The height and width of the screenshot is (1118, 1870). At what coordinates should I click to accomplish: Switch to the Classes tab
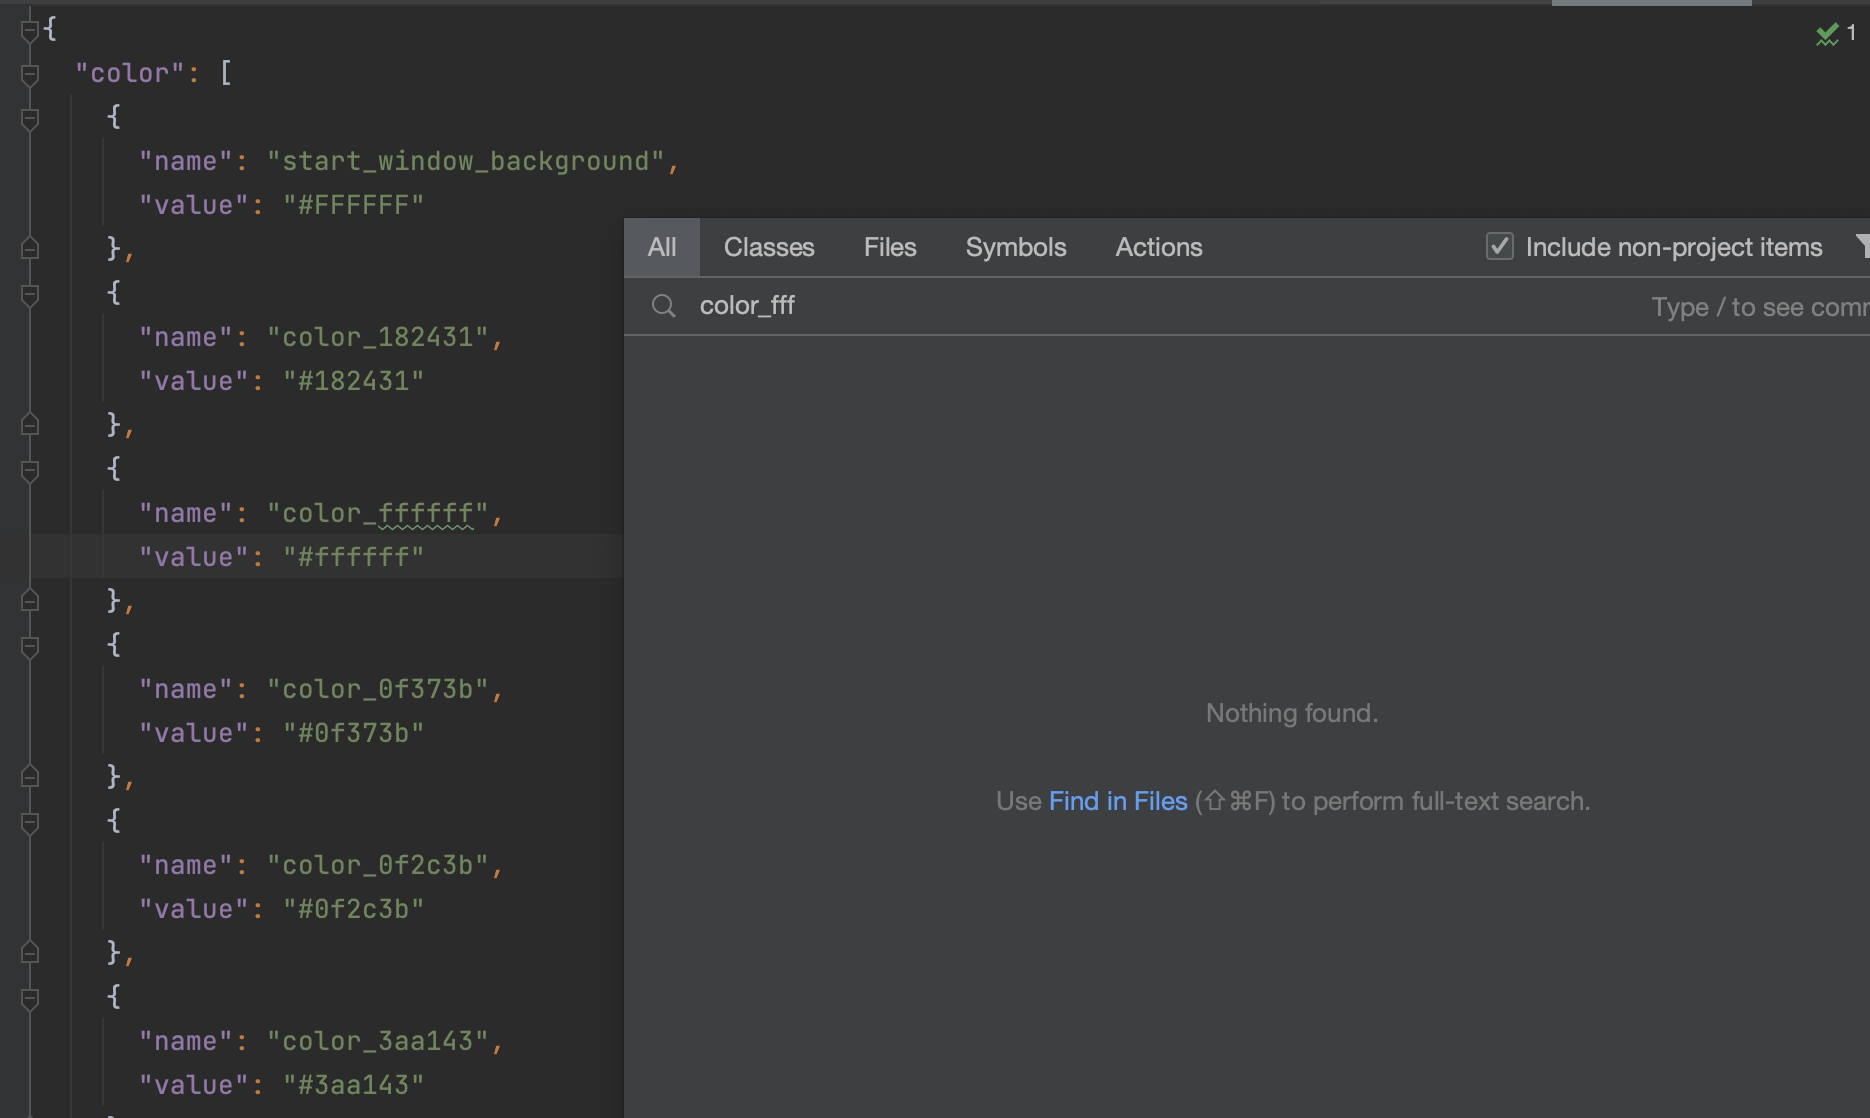coord(769,247)
